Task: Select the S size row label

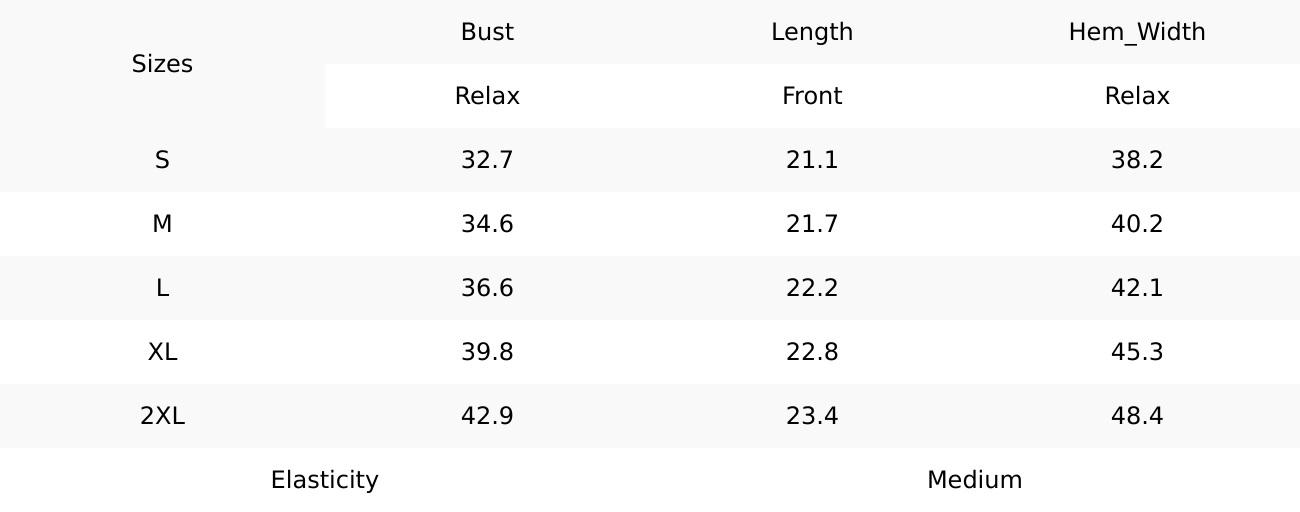Action: tap(162, 160)
